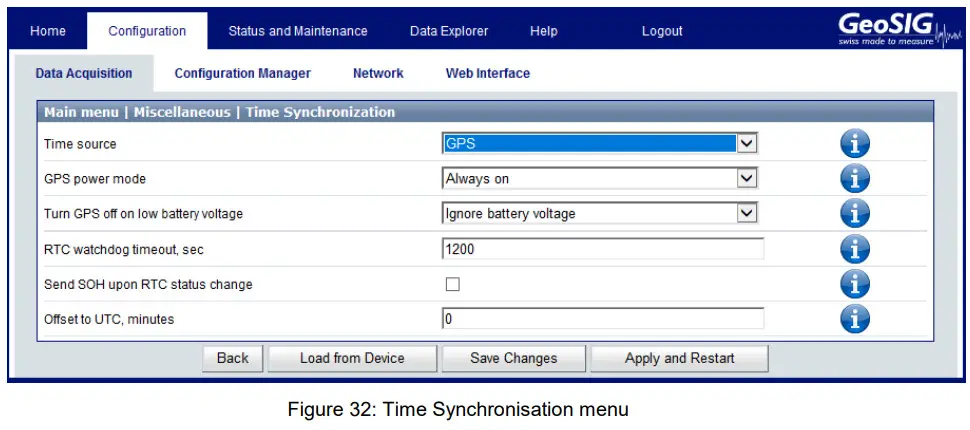Switch to the Status and Maintenance tab
This screenshot has width=970, height=430.
point(297,31)
